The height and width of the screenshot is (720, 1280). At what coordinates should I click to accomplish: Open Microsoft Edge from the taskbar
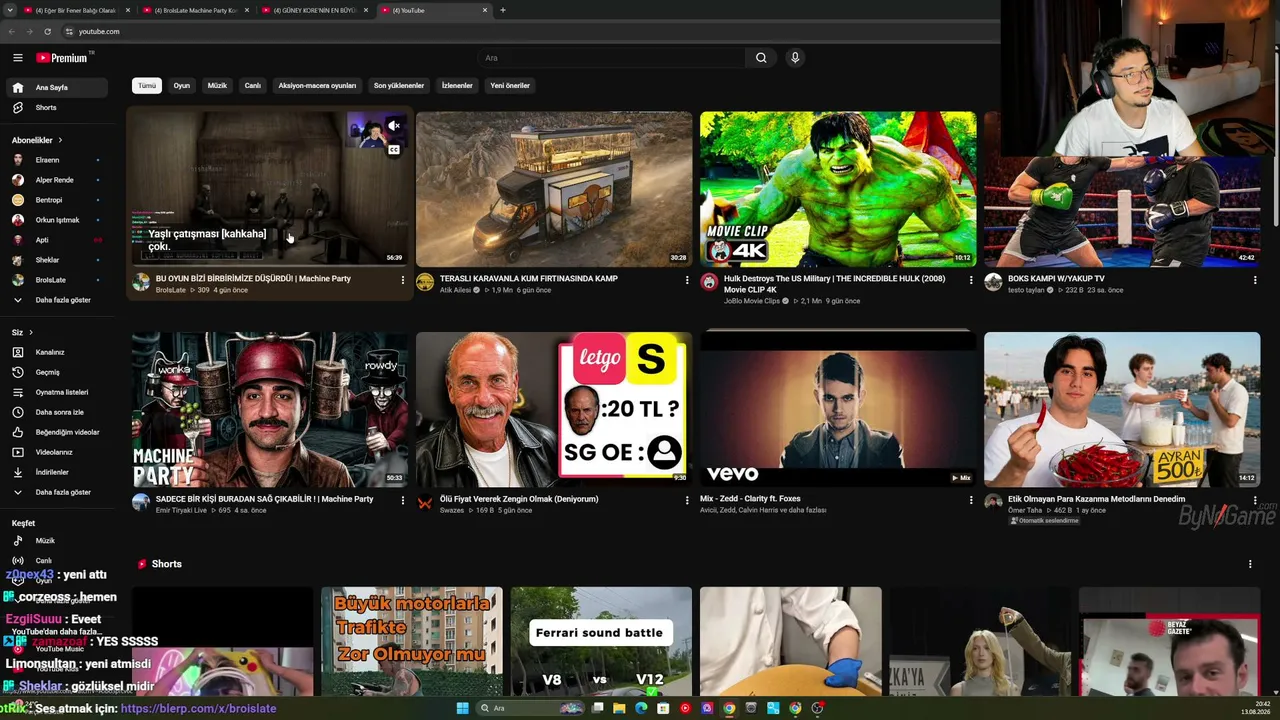(641, 708)
